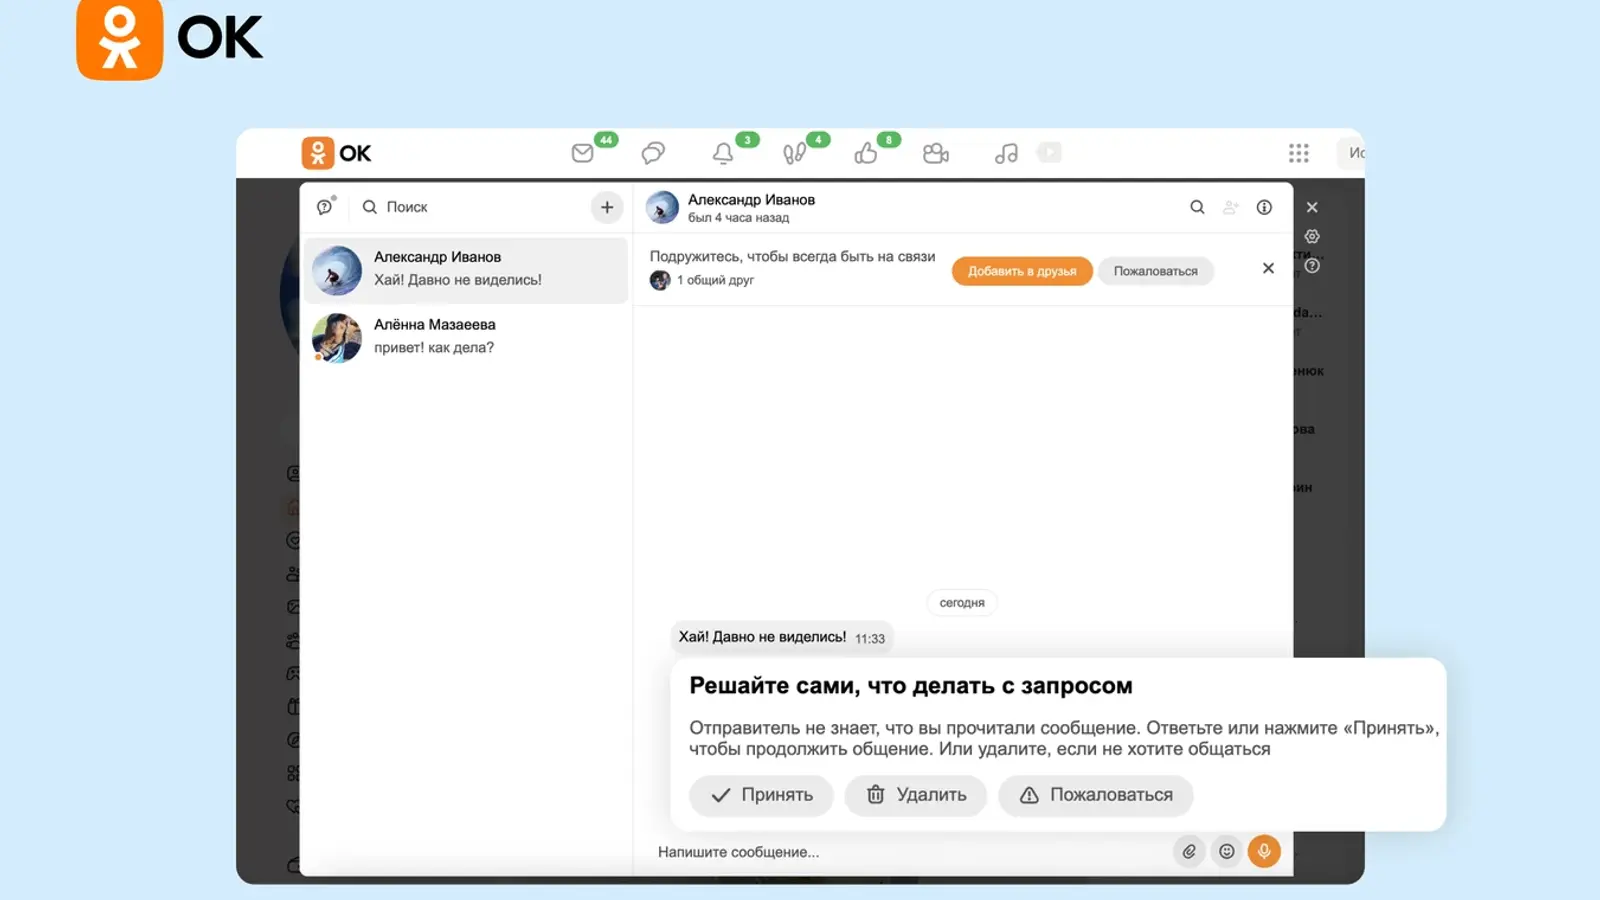Open the messages envelope icon with 44 badge
This screenshot has width=1600, height=900.
coord(583,153)
